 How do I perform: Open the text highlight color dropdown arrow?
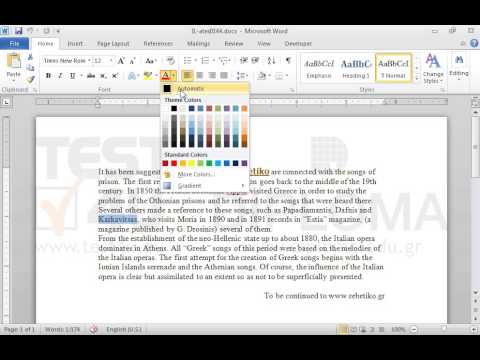coord(156,76)
